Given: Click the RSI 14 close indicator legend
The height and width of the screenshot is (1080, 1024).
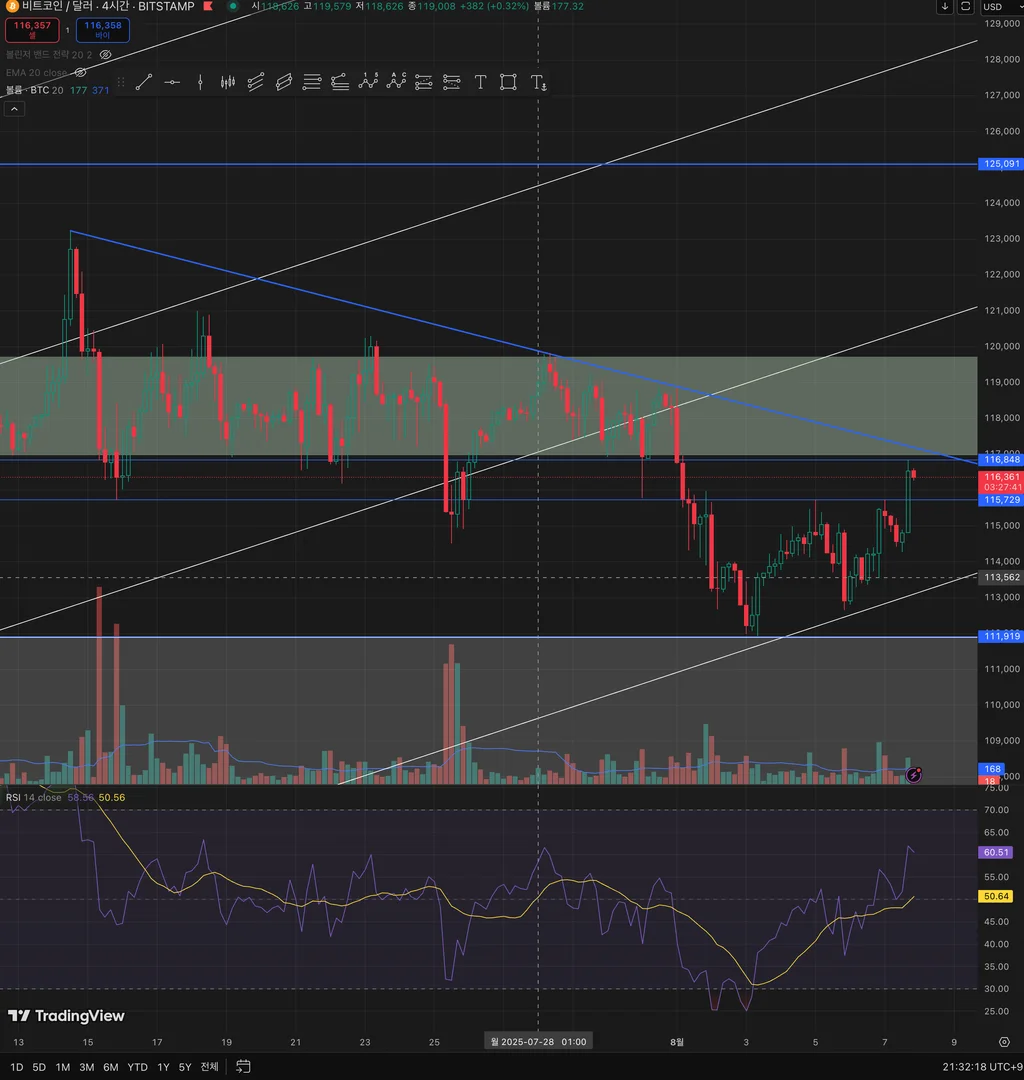Looking at the screenshot, I should [34, 798].
